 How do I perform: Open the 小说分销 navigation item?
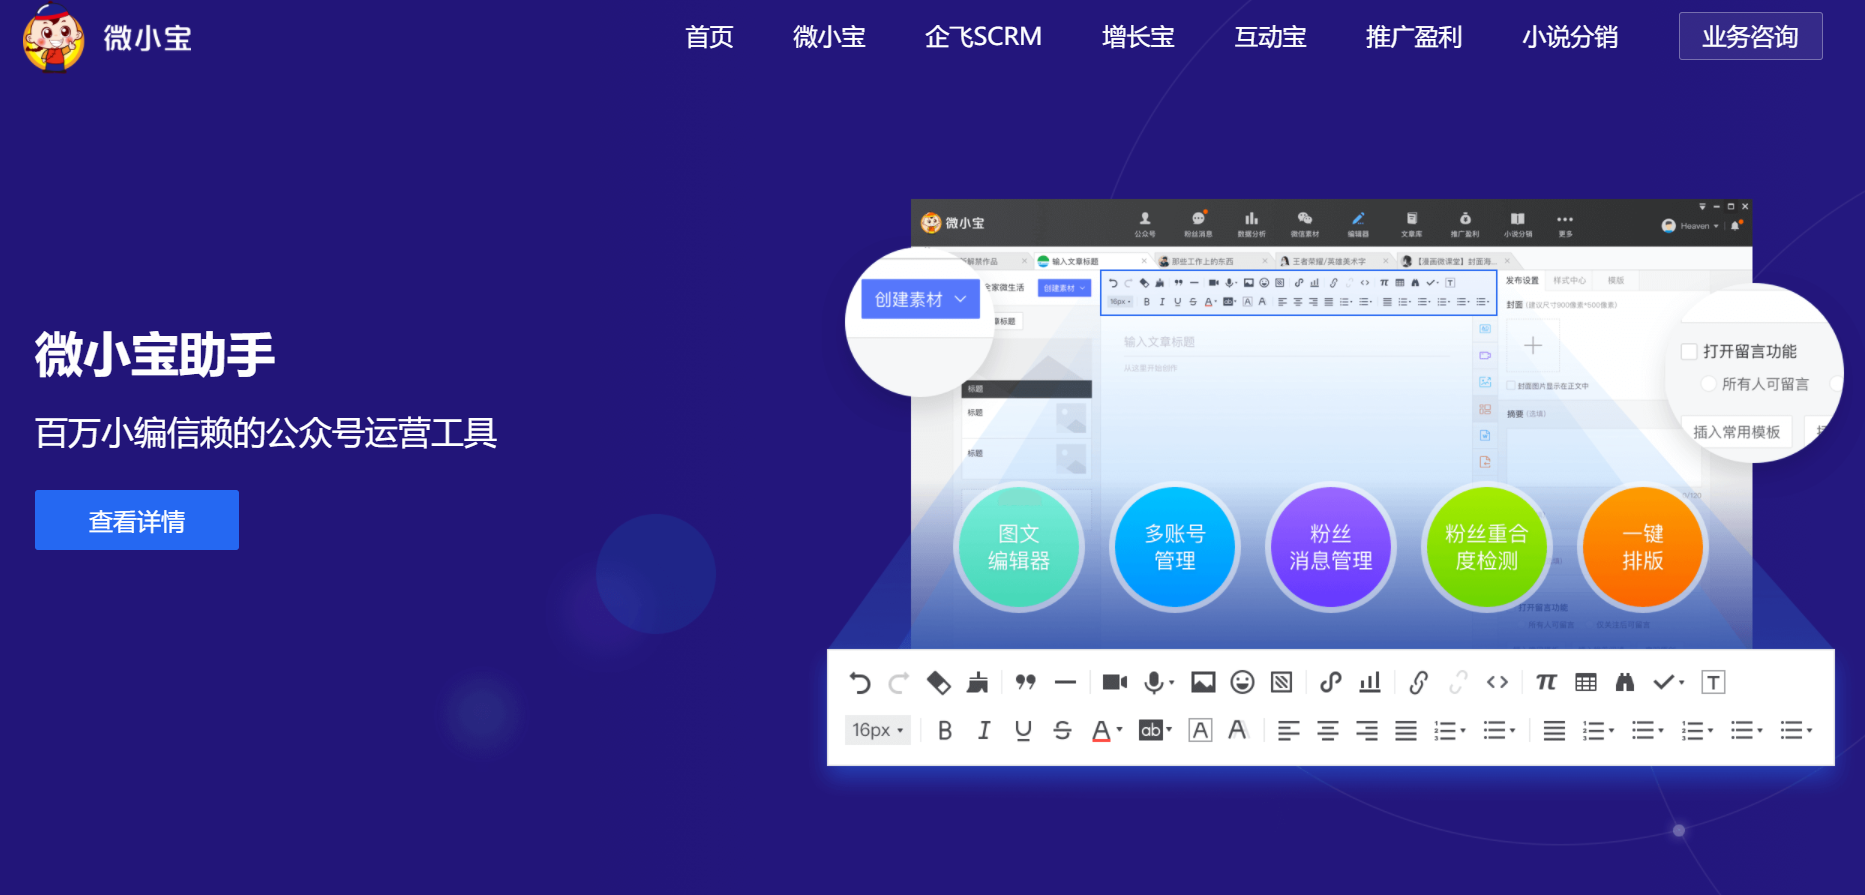point(1570,37)
